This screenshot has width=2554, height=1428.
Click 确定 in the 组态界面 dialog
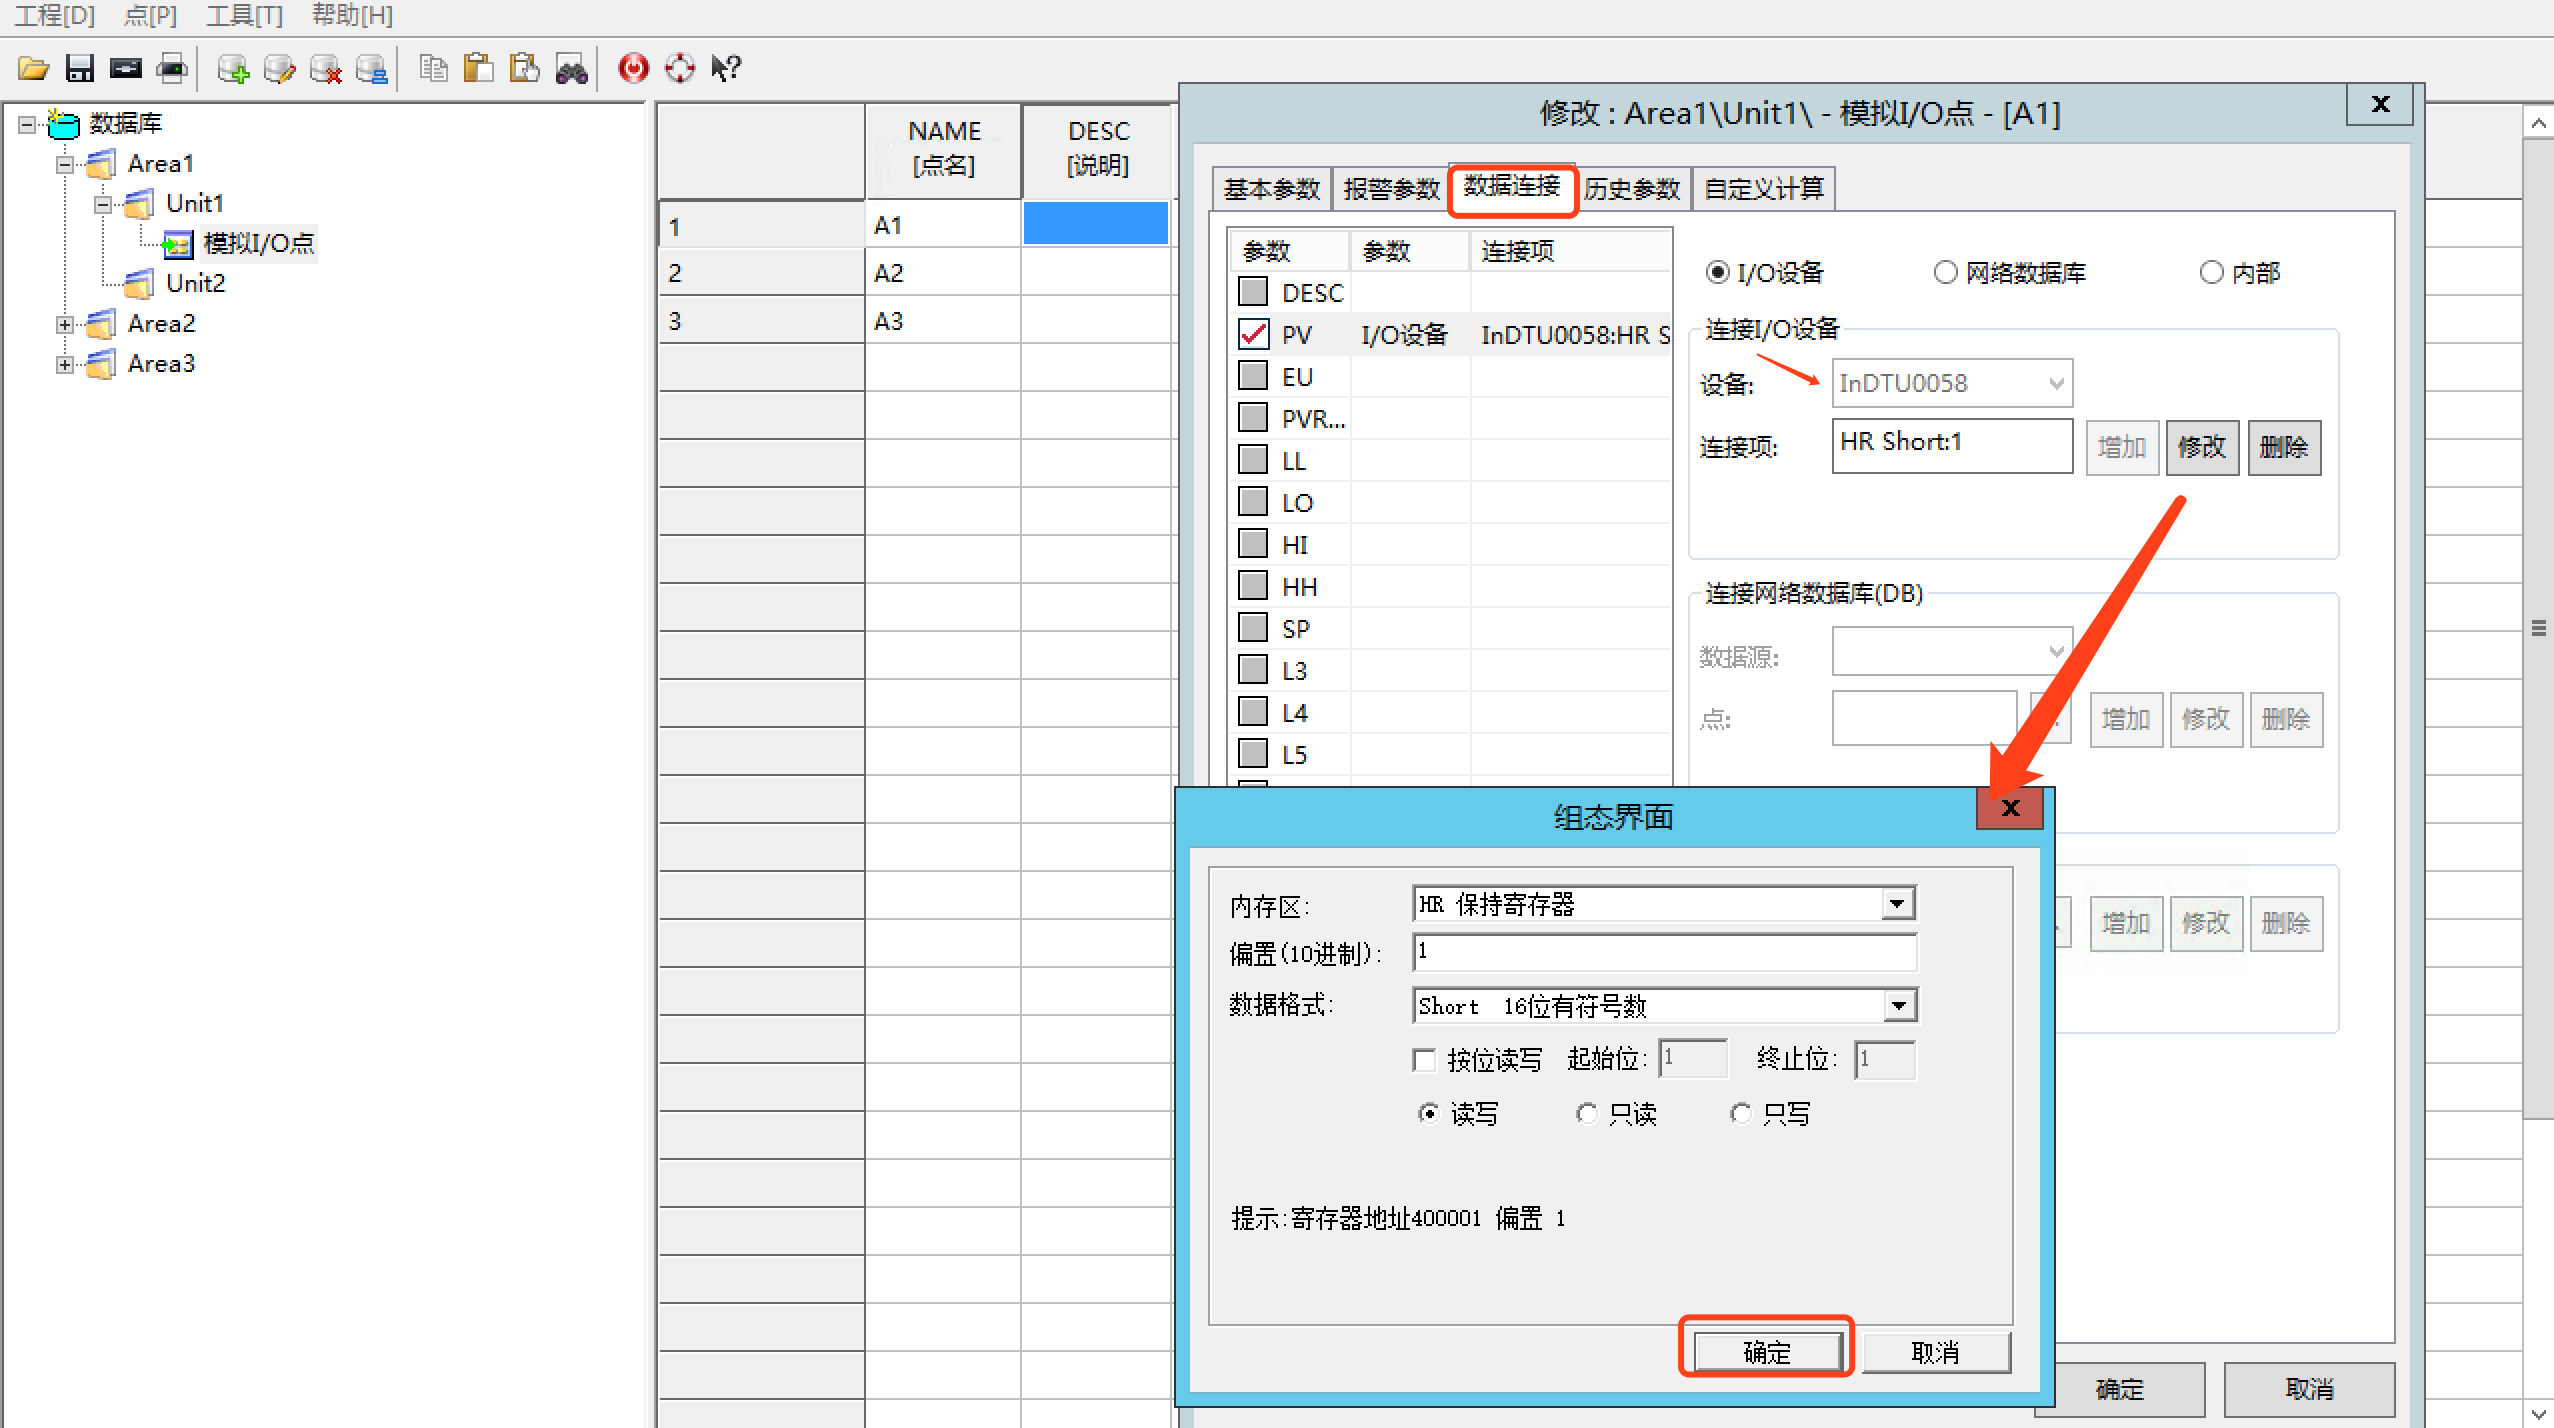[1766, 1352]
